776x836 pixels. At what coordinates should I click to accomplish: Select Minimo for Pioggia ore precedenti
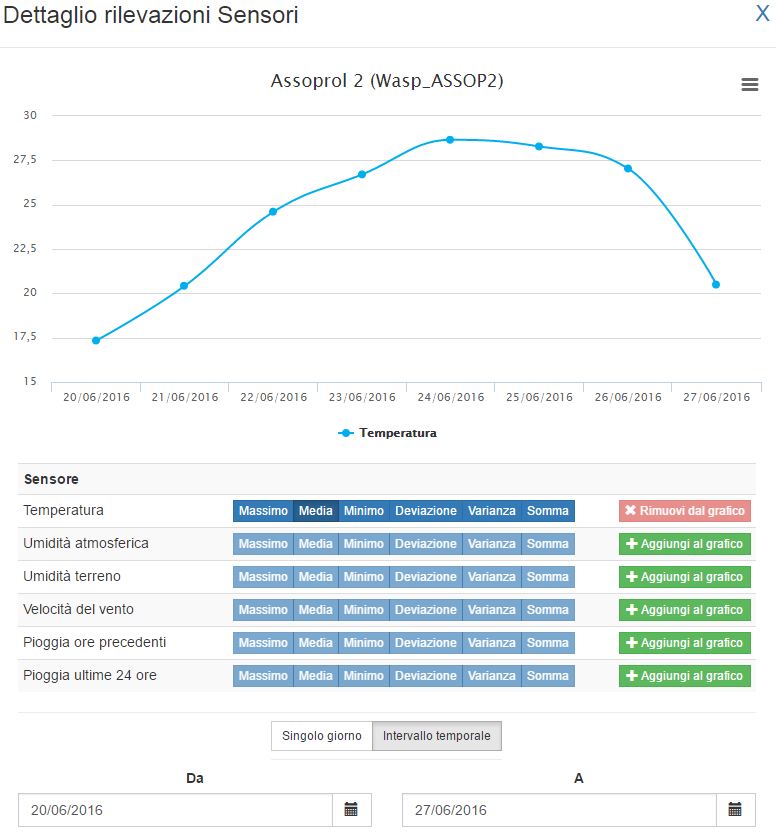(364, 643)
